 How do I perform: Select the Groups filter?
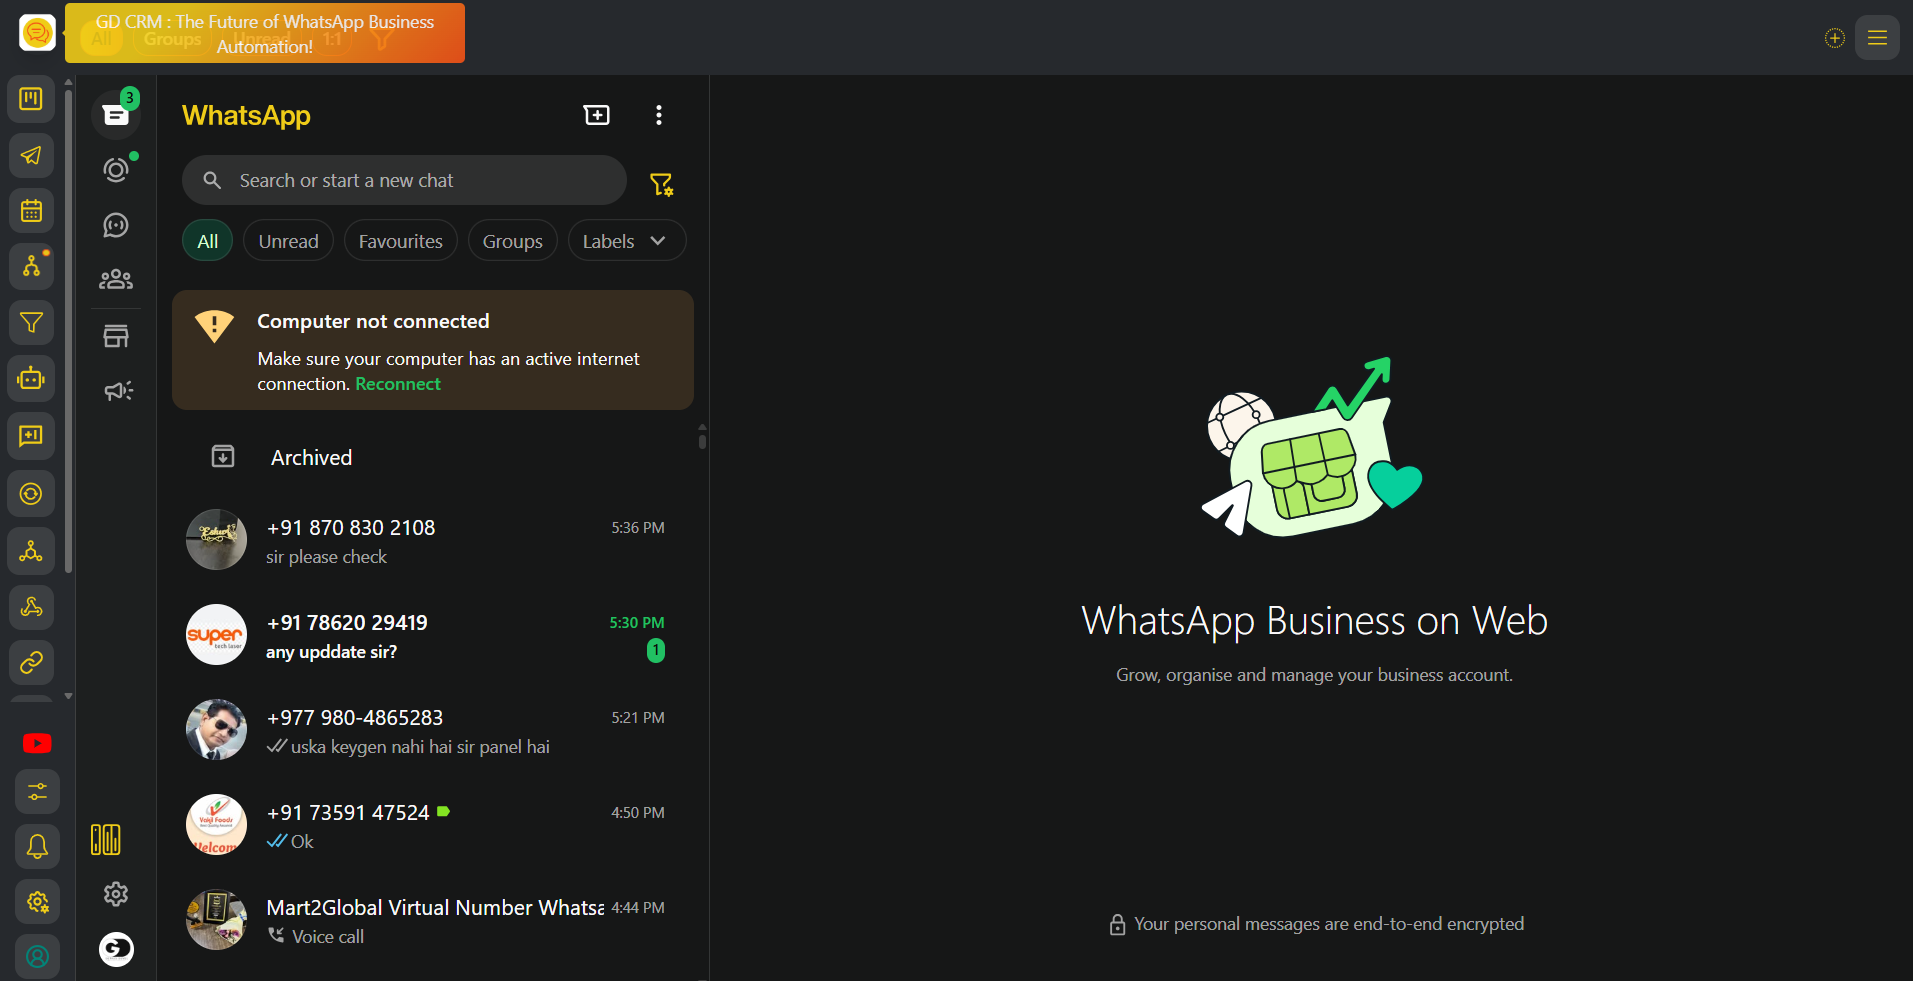pyautogui.click(x=513, y=241)
